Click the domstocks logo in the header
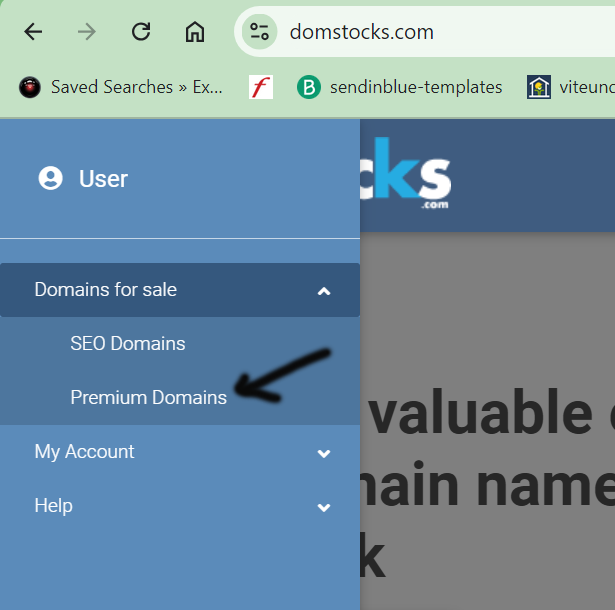Screen dimensions: 615x610 coord(407,176)
